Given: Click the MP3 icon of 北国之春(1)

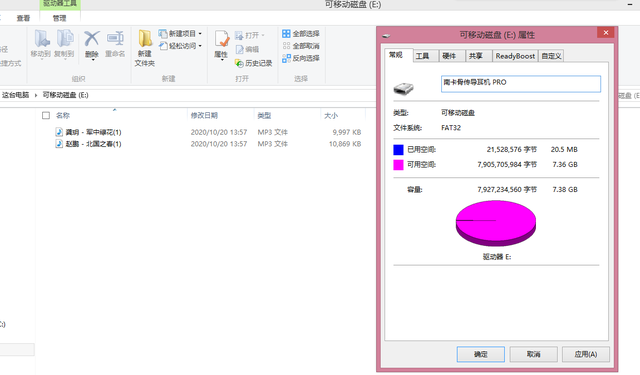Looking at the screenshot, I should 59,144.
